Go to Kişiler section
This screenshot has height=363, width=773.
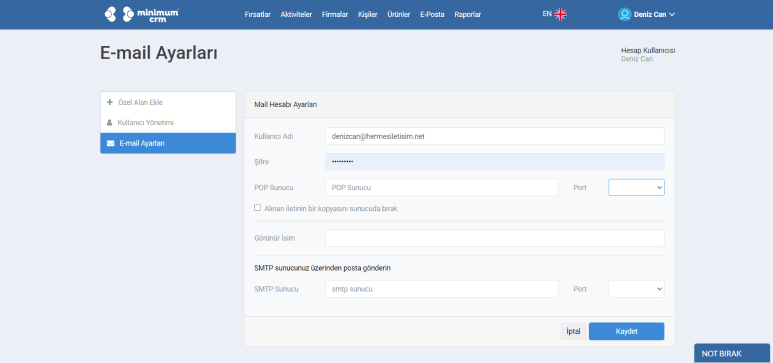point(367,15)
